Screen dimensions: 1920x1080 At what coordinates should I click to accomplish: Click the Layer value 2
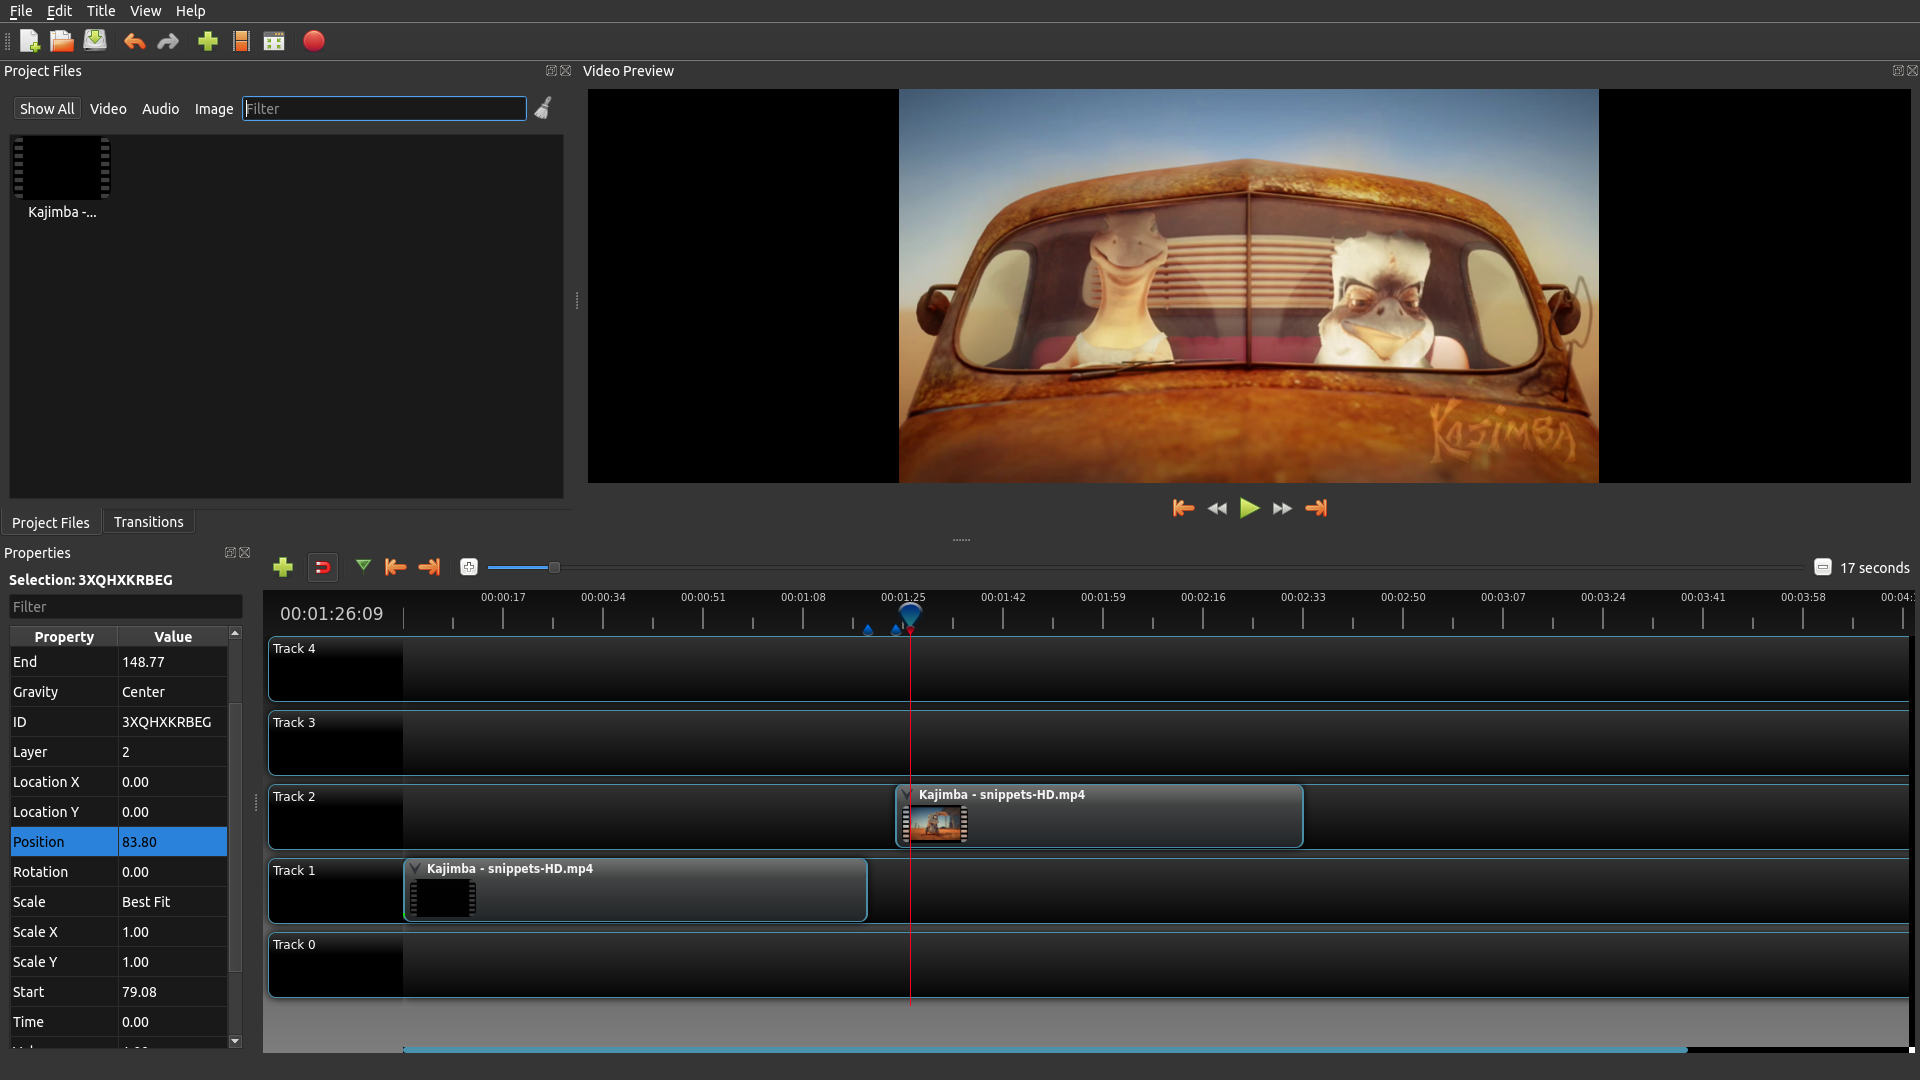(x=172, y=752)
